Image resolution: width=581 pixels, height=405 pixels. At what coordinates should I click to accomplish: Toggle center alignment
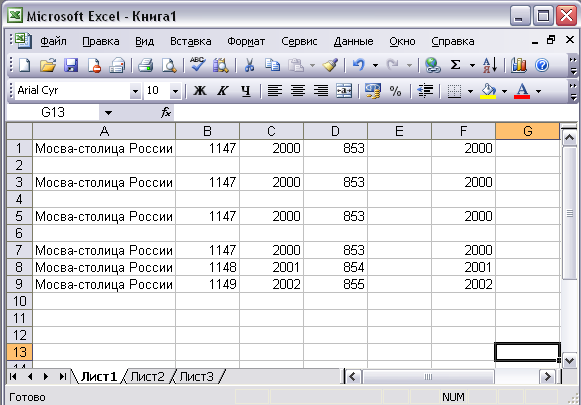[298, 91]
